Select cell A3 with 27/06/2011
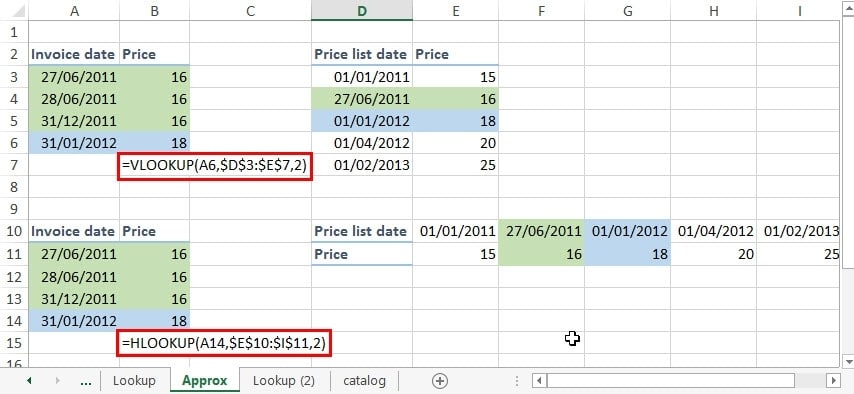 pyautogui.click(x=74, y=76)
